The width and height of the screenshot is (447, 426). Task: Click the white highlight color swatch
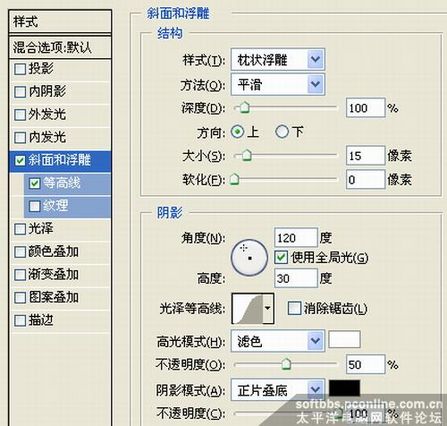pos(344,340)
